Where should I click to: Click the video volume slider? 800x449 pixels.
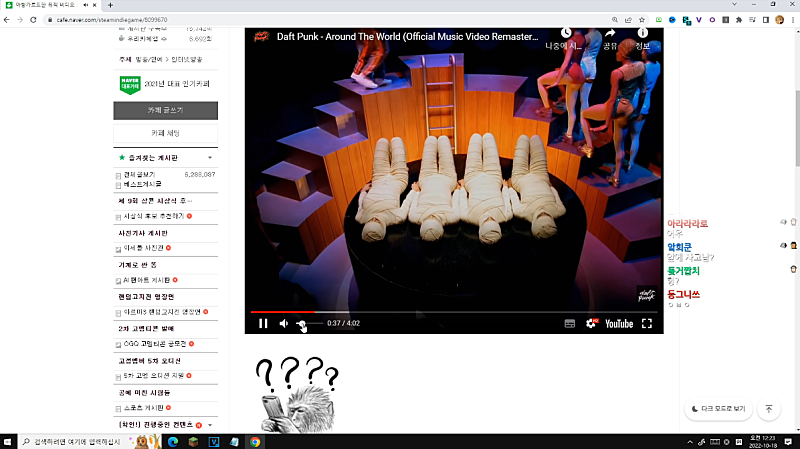tap(309, 323)
